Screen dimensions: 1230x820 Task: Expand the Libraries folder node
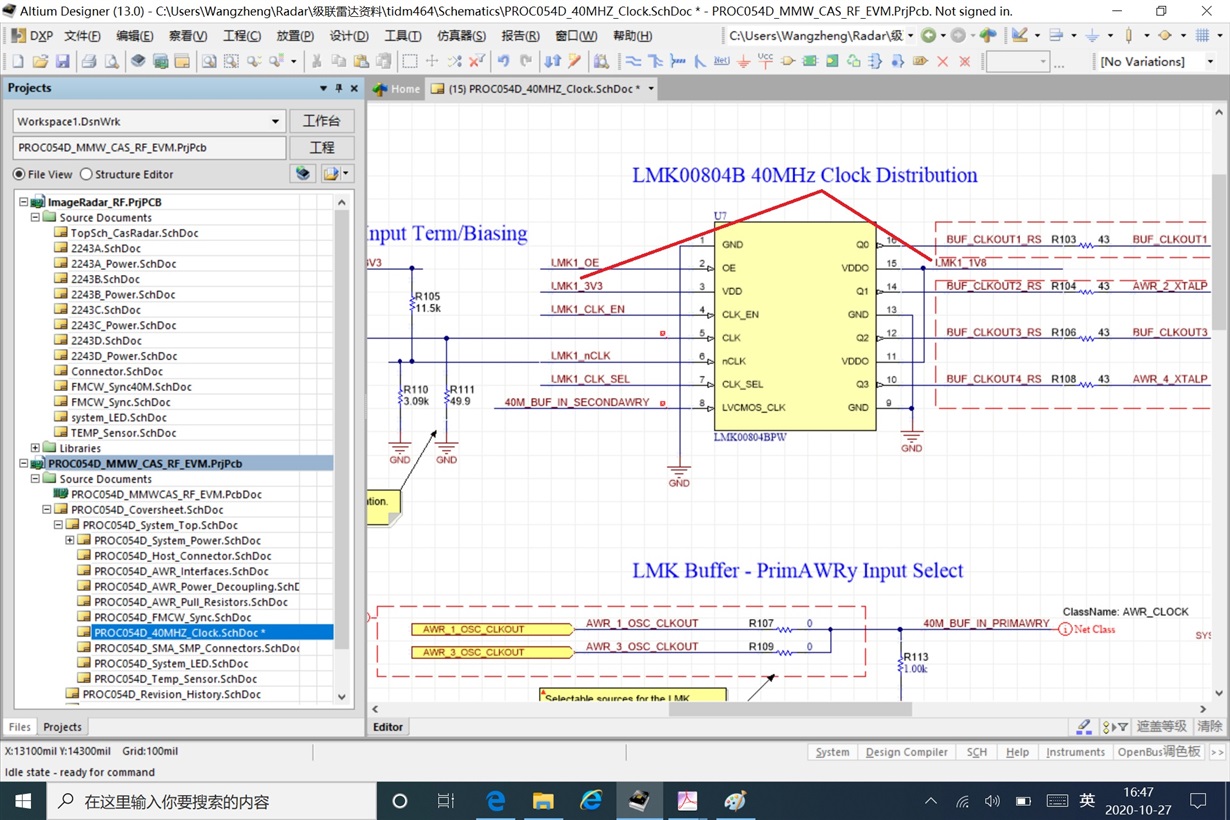pos(36,448)
